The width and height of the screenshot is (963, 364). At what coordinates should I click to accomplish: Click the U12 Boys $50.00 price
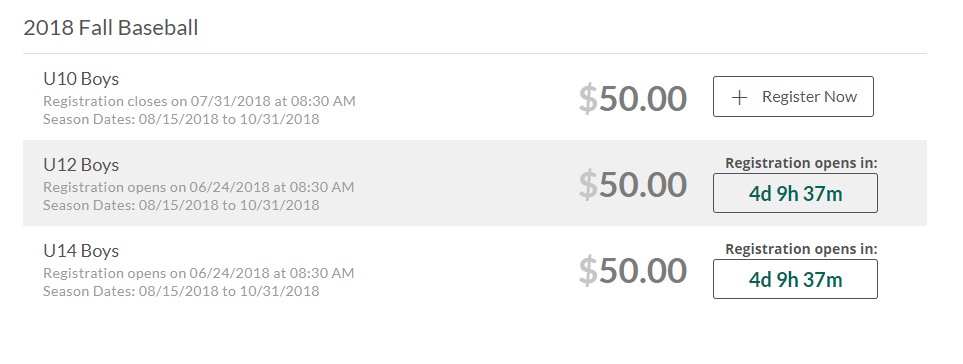coord(633,184)
